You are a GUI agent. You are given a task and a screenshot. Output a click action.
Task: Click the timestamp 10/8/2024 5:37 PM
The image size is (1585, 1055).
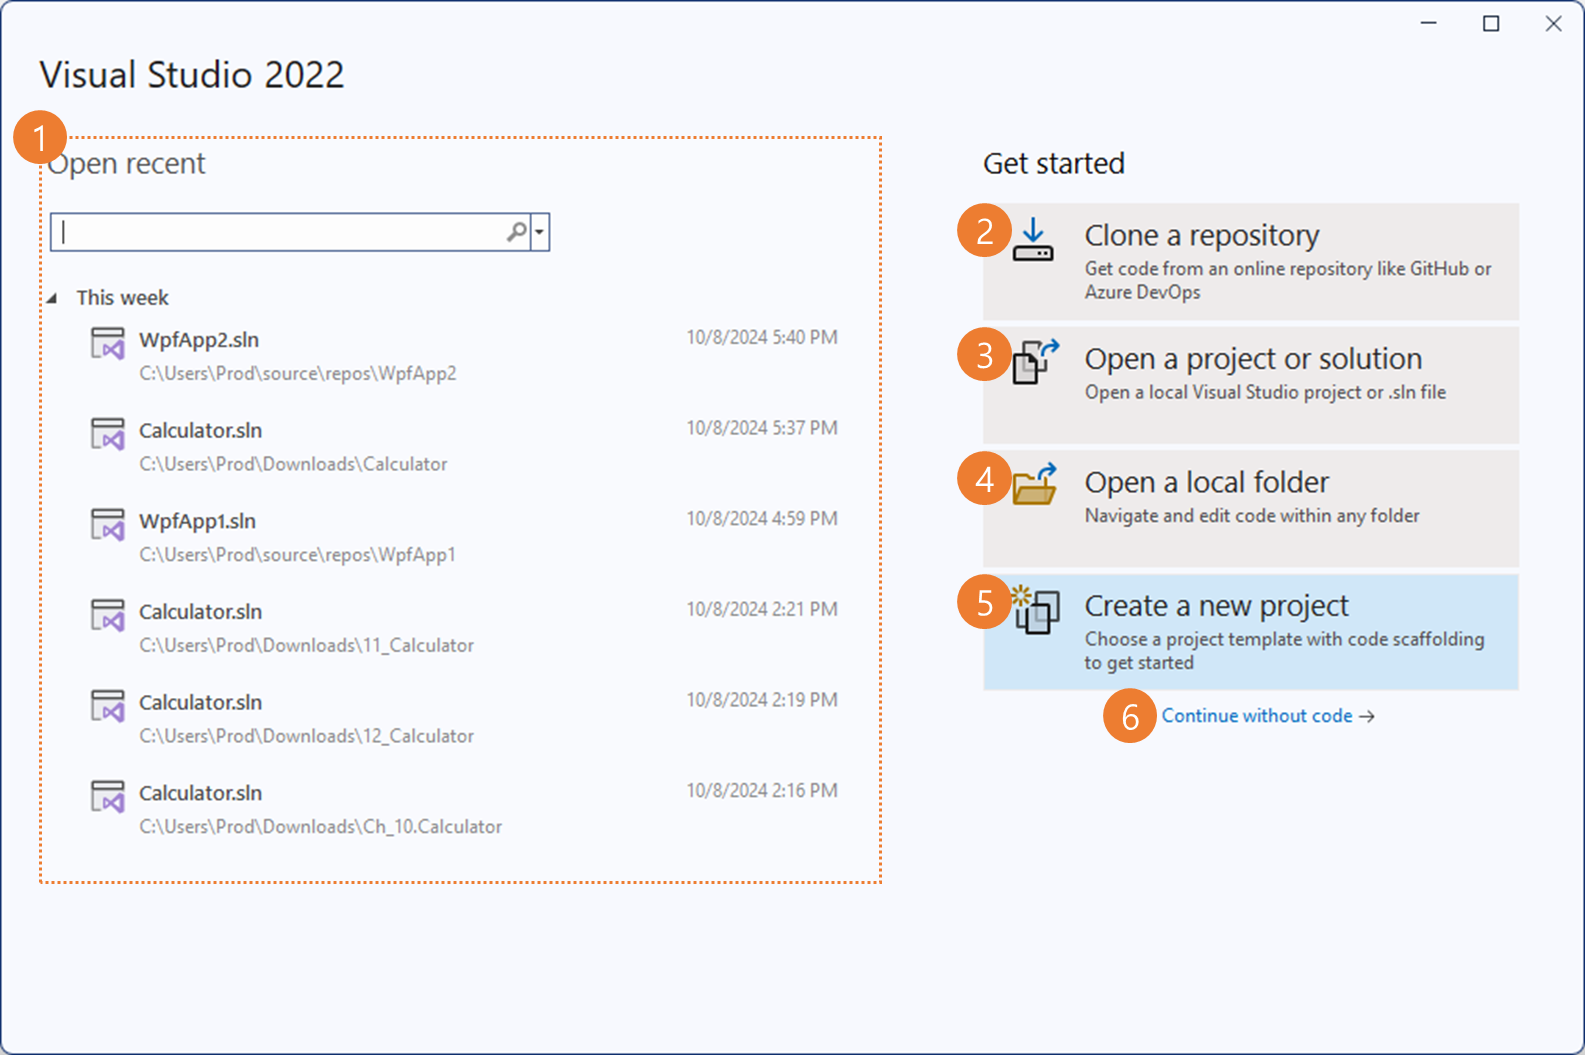click(x=762, y=428)
